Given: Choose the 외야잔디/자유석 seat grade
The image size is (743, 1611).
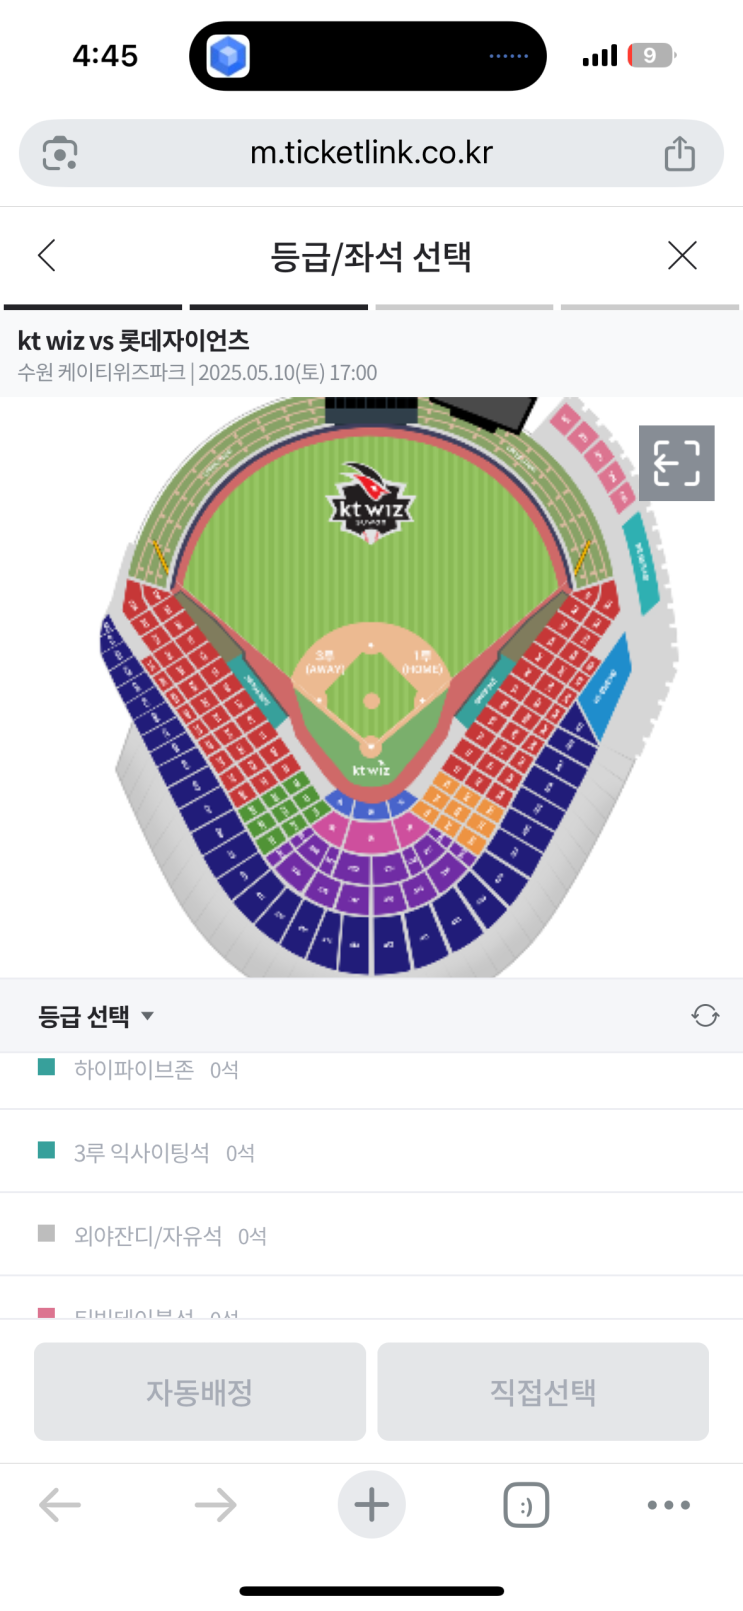Looking at the screenshot, I should [148, 1236].
